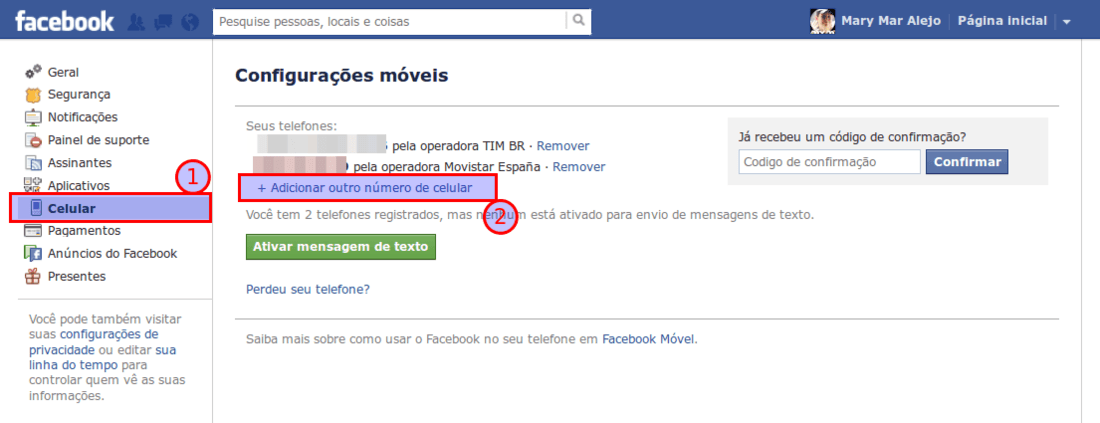The height and width of the screenshot is (423, 1100).
Task: Click the Pagamentos card icon
Action: tap(33, 231)
